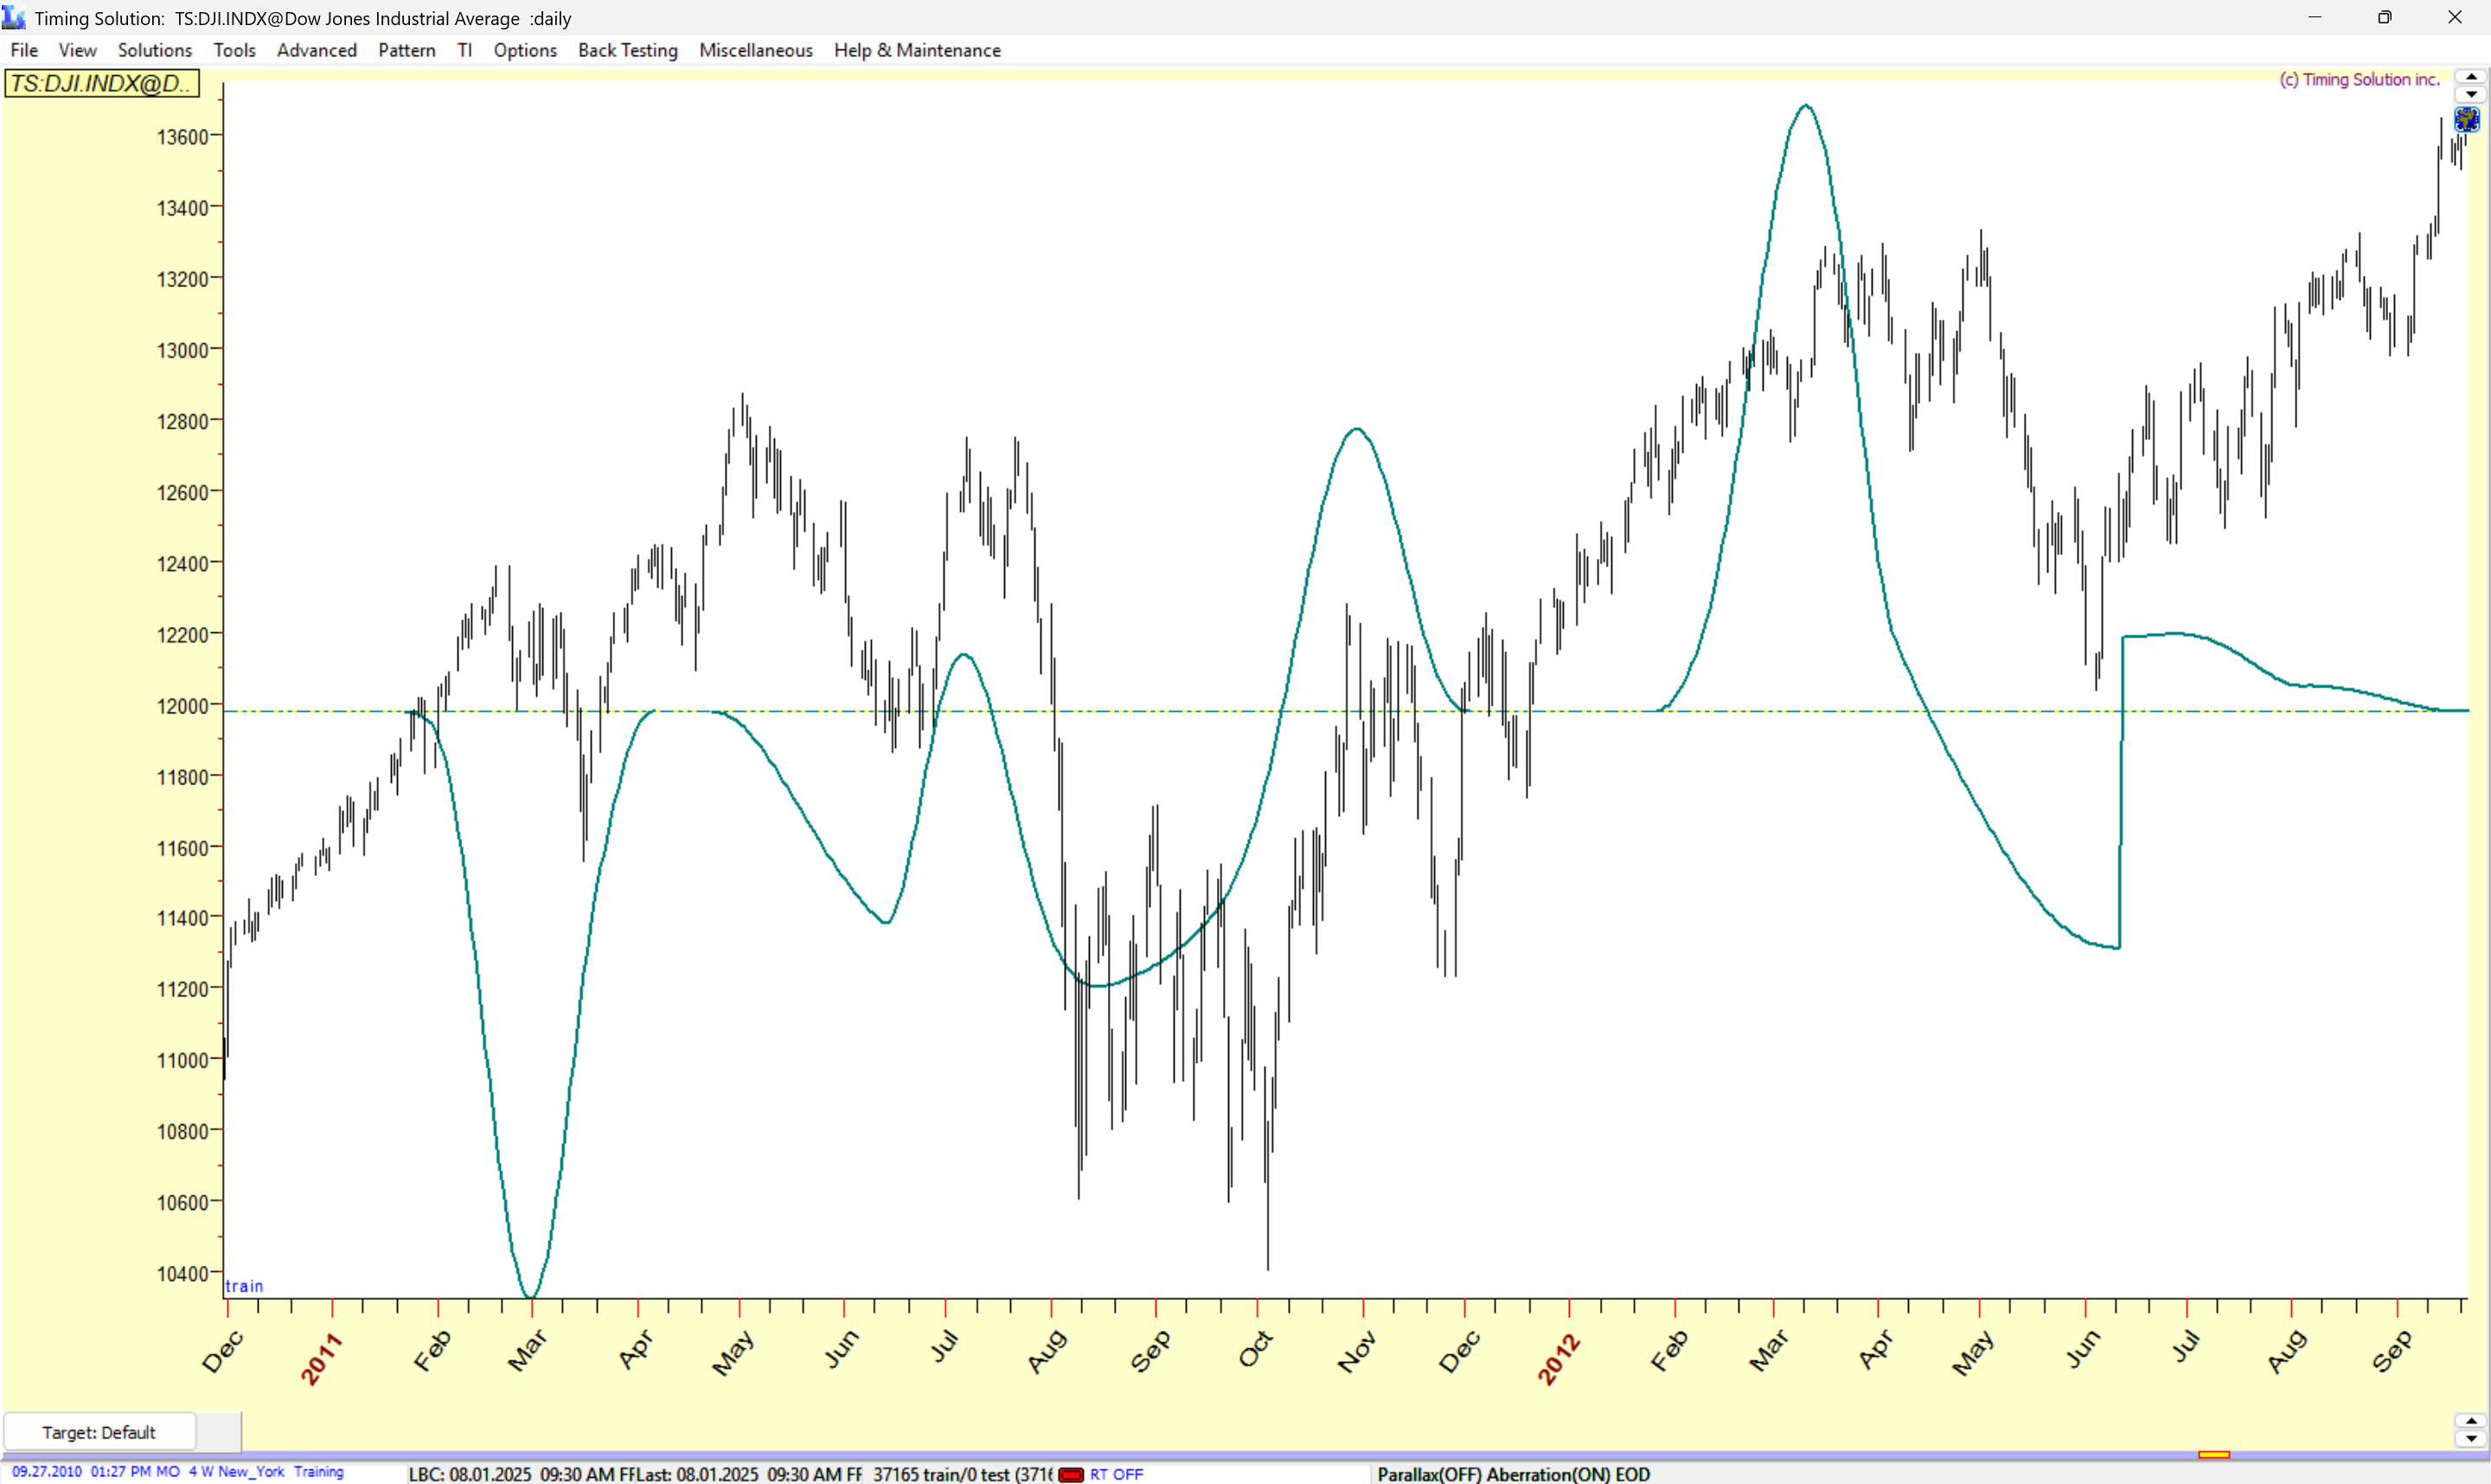The height and width of the screenshot is (1484, 2491).
Task: Open the Miscellaneous menu
Action: coord(755,50)
